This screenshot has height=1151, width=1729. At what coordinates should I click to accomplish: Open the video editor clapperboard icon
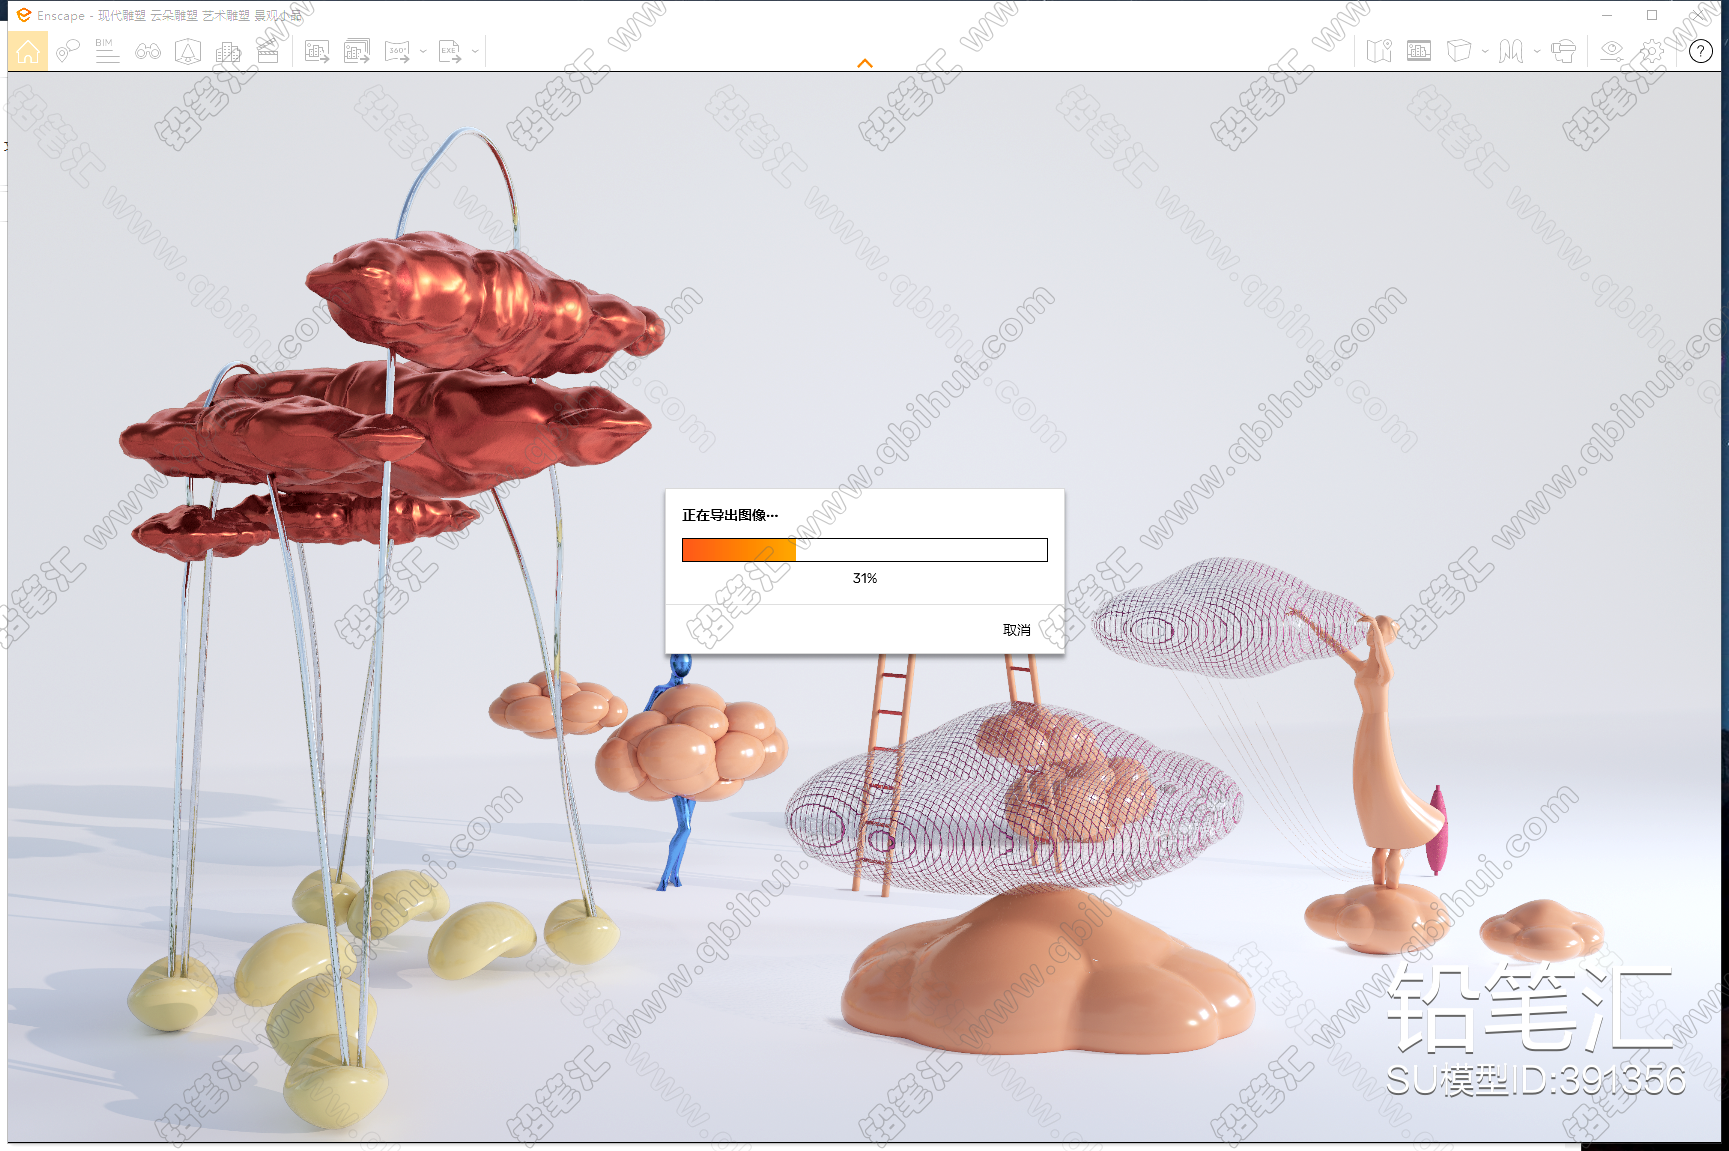click(x=268, y=51)
